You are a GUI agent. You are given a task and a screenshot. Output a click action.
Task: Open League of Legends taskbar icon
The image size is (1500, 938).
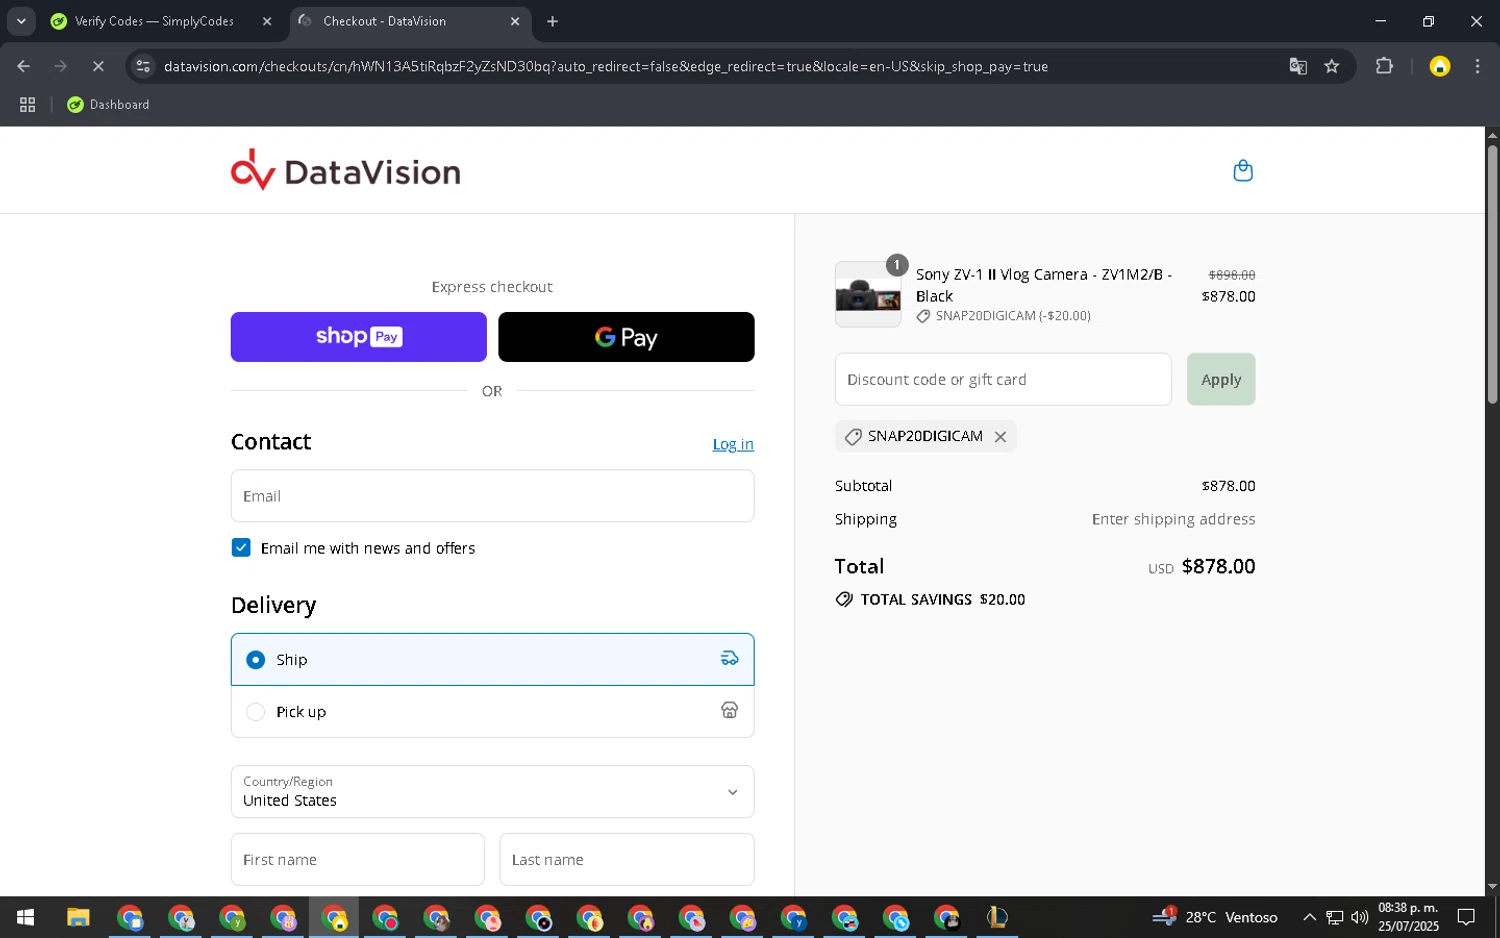(997, 917)
